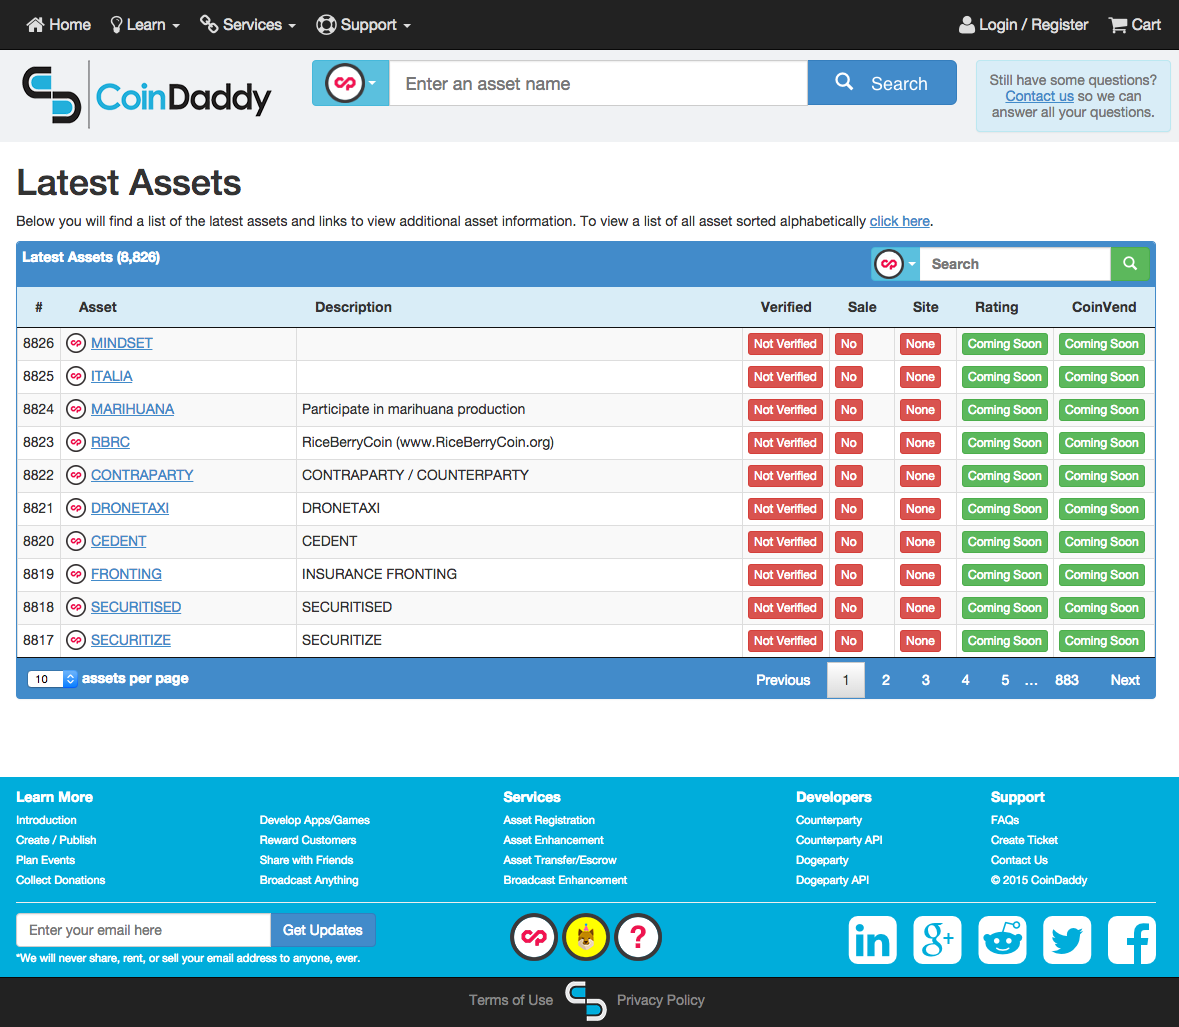The height and width of the screenshot is (1027, 1179).
Task: Go to page 2 of assets
Action: (x=886, y=680)
